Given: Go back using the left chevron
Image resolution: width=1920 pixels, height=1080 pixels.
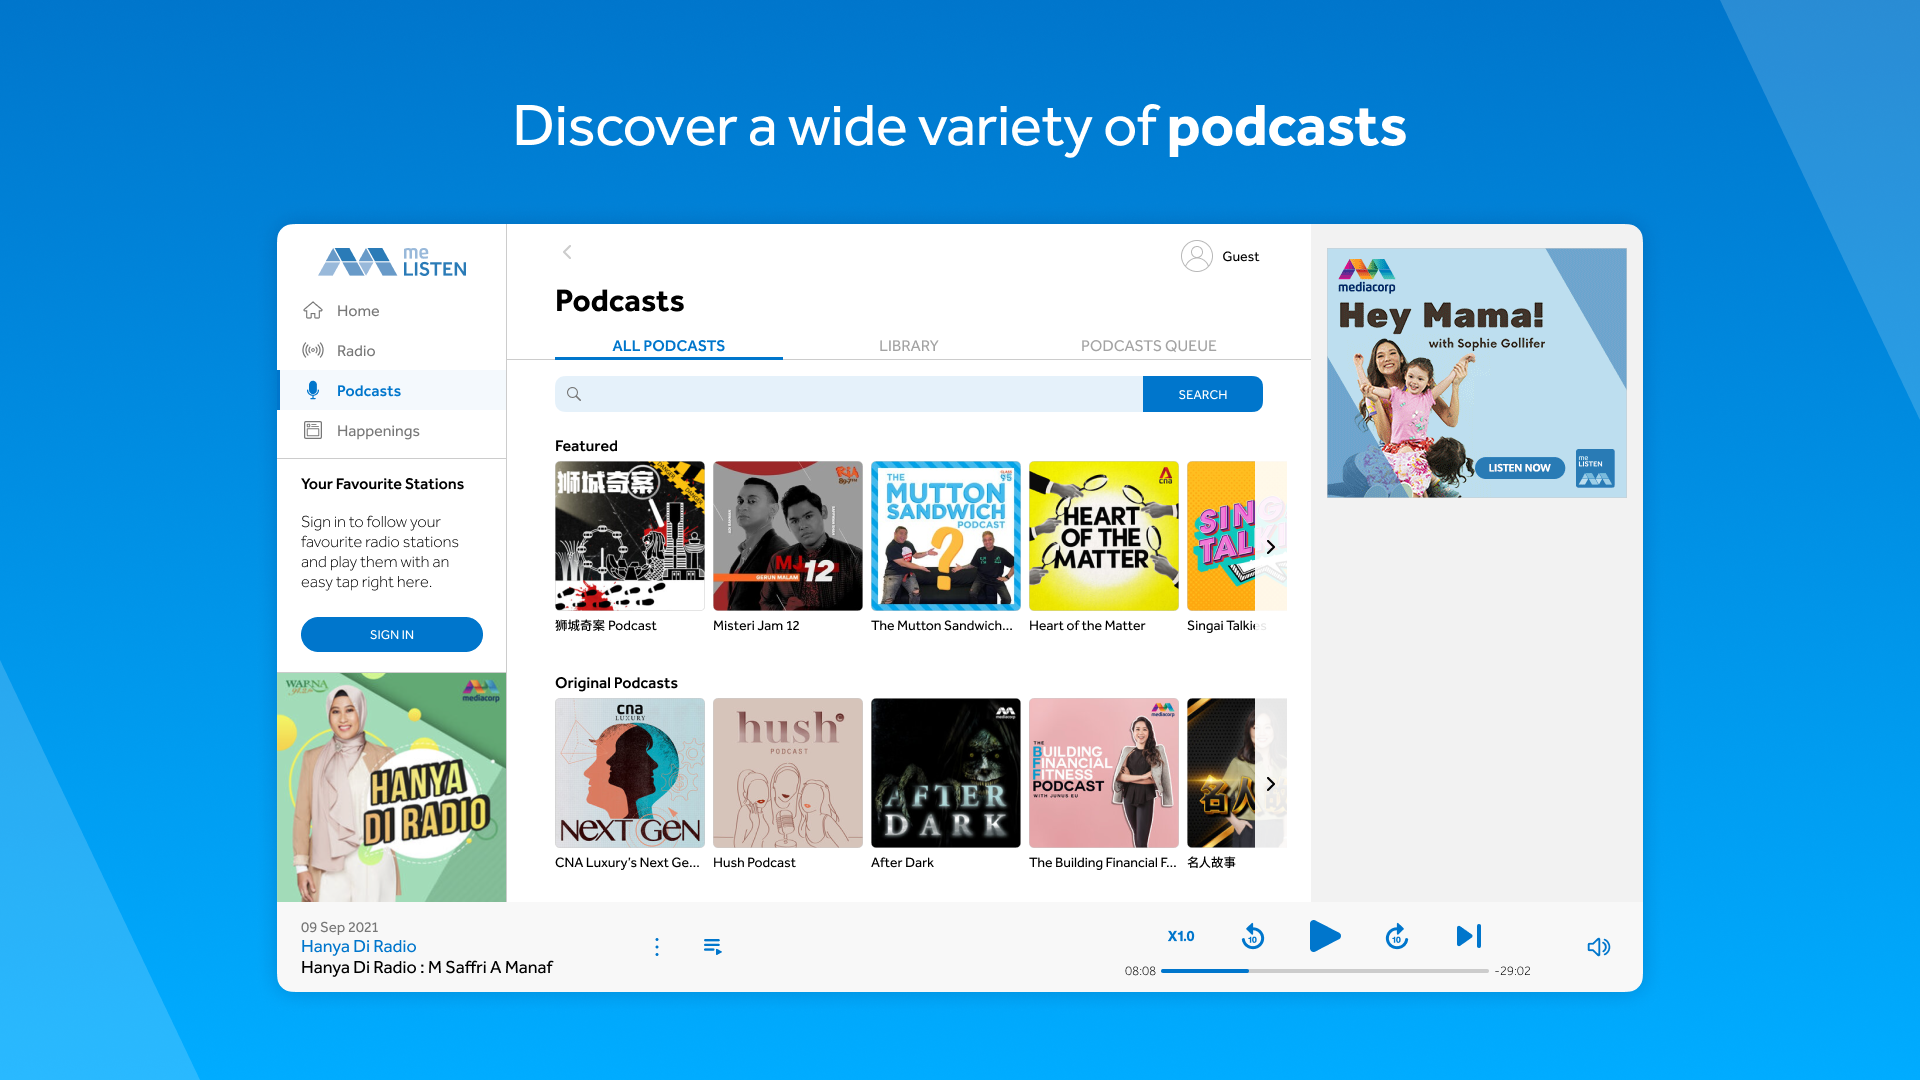Looking at the screenshot, I should click(x=567, y=252).
